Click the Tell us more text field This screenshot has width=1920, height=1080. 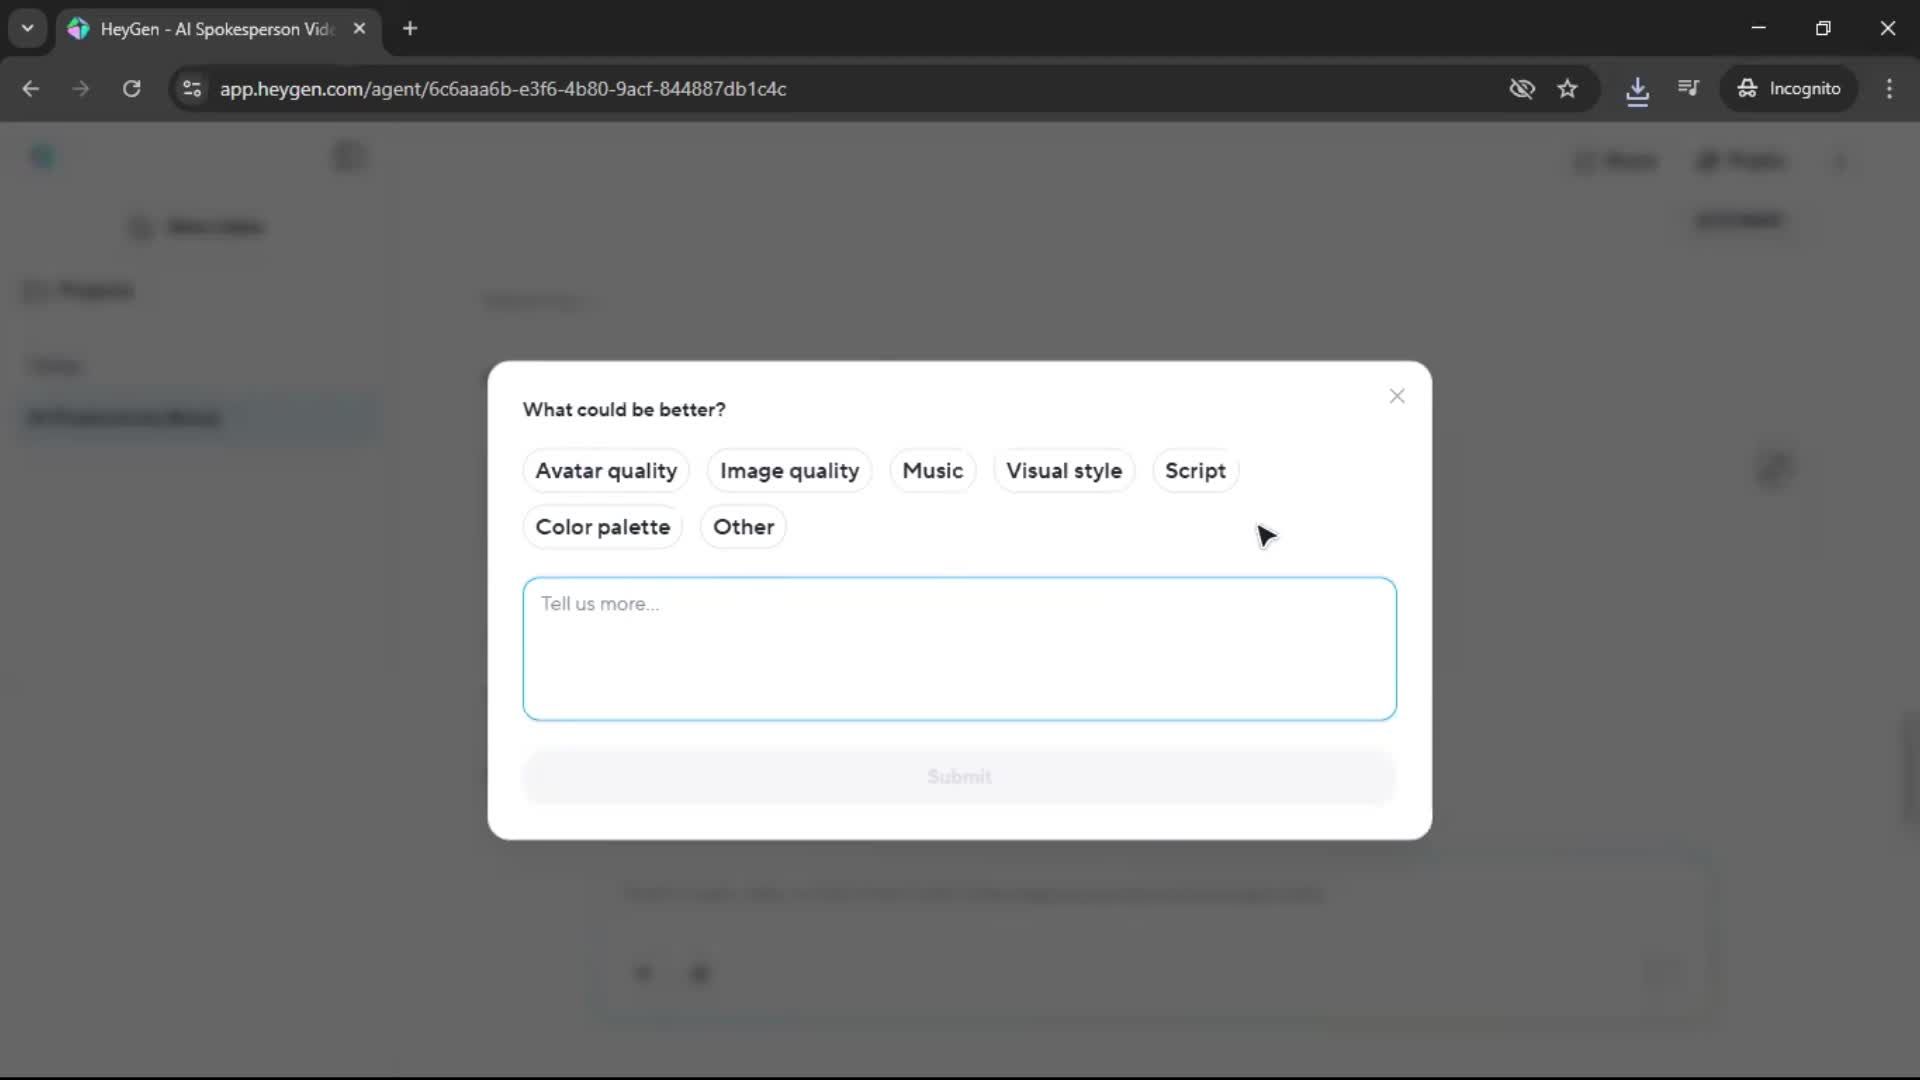[x=959, y=648]
